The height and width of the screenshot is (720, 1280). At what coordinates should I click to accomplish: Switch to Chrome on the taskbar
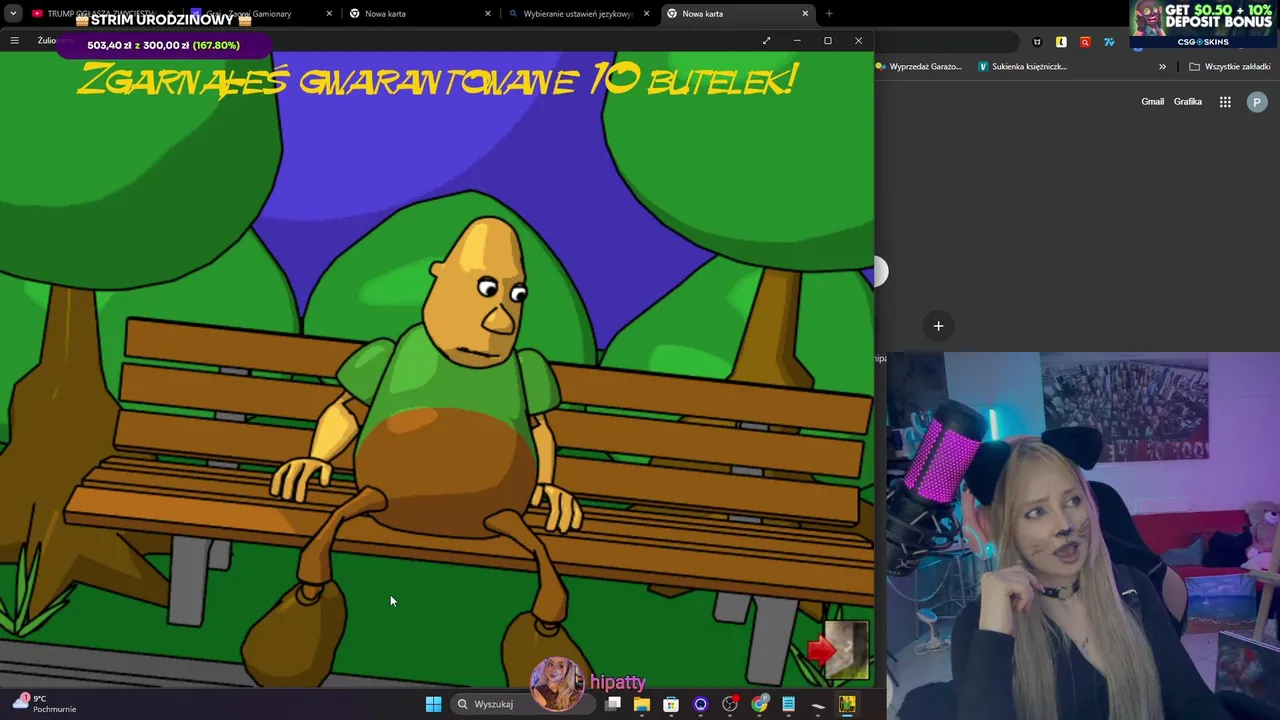point(759,704)
